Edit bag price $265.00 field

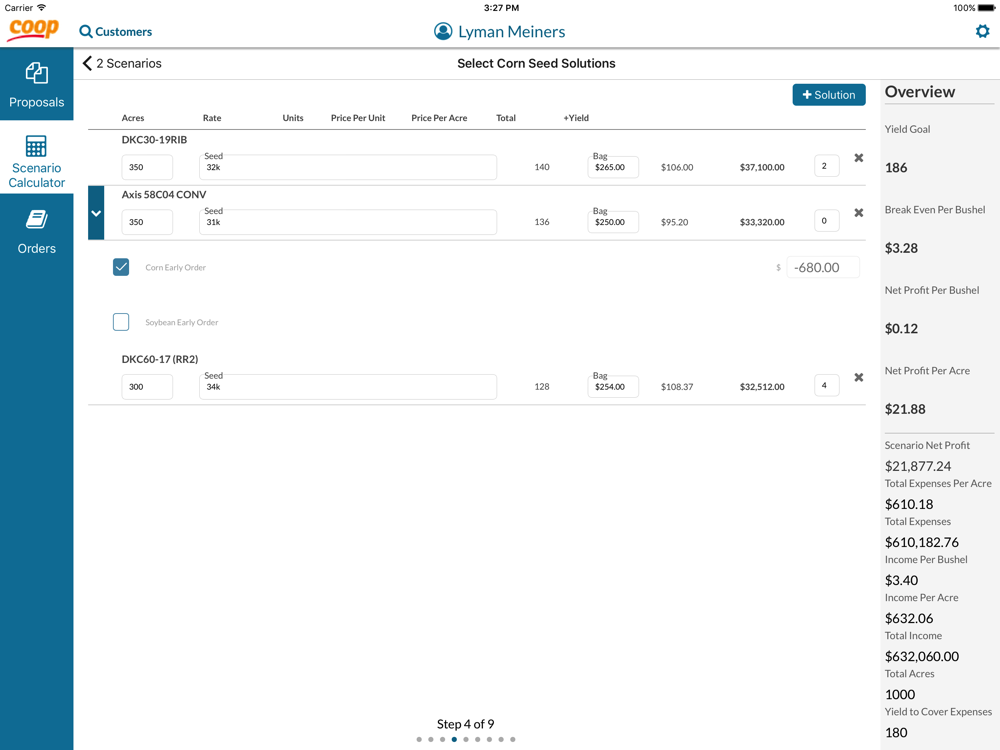click(x=612, y=167)
